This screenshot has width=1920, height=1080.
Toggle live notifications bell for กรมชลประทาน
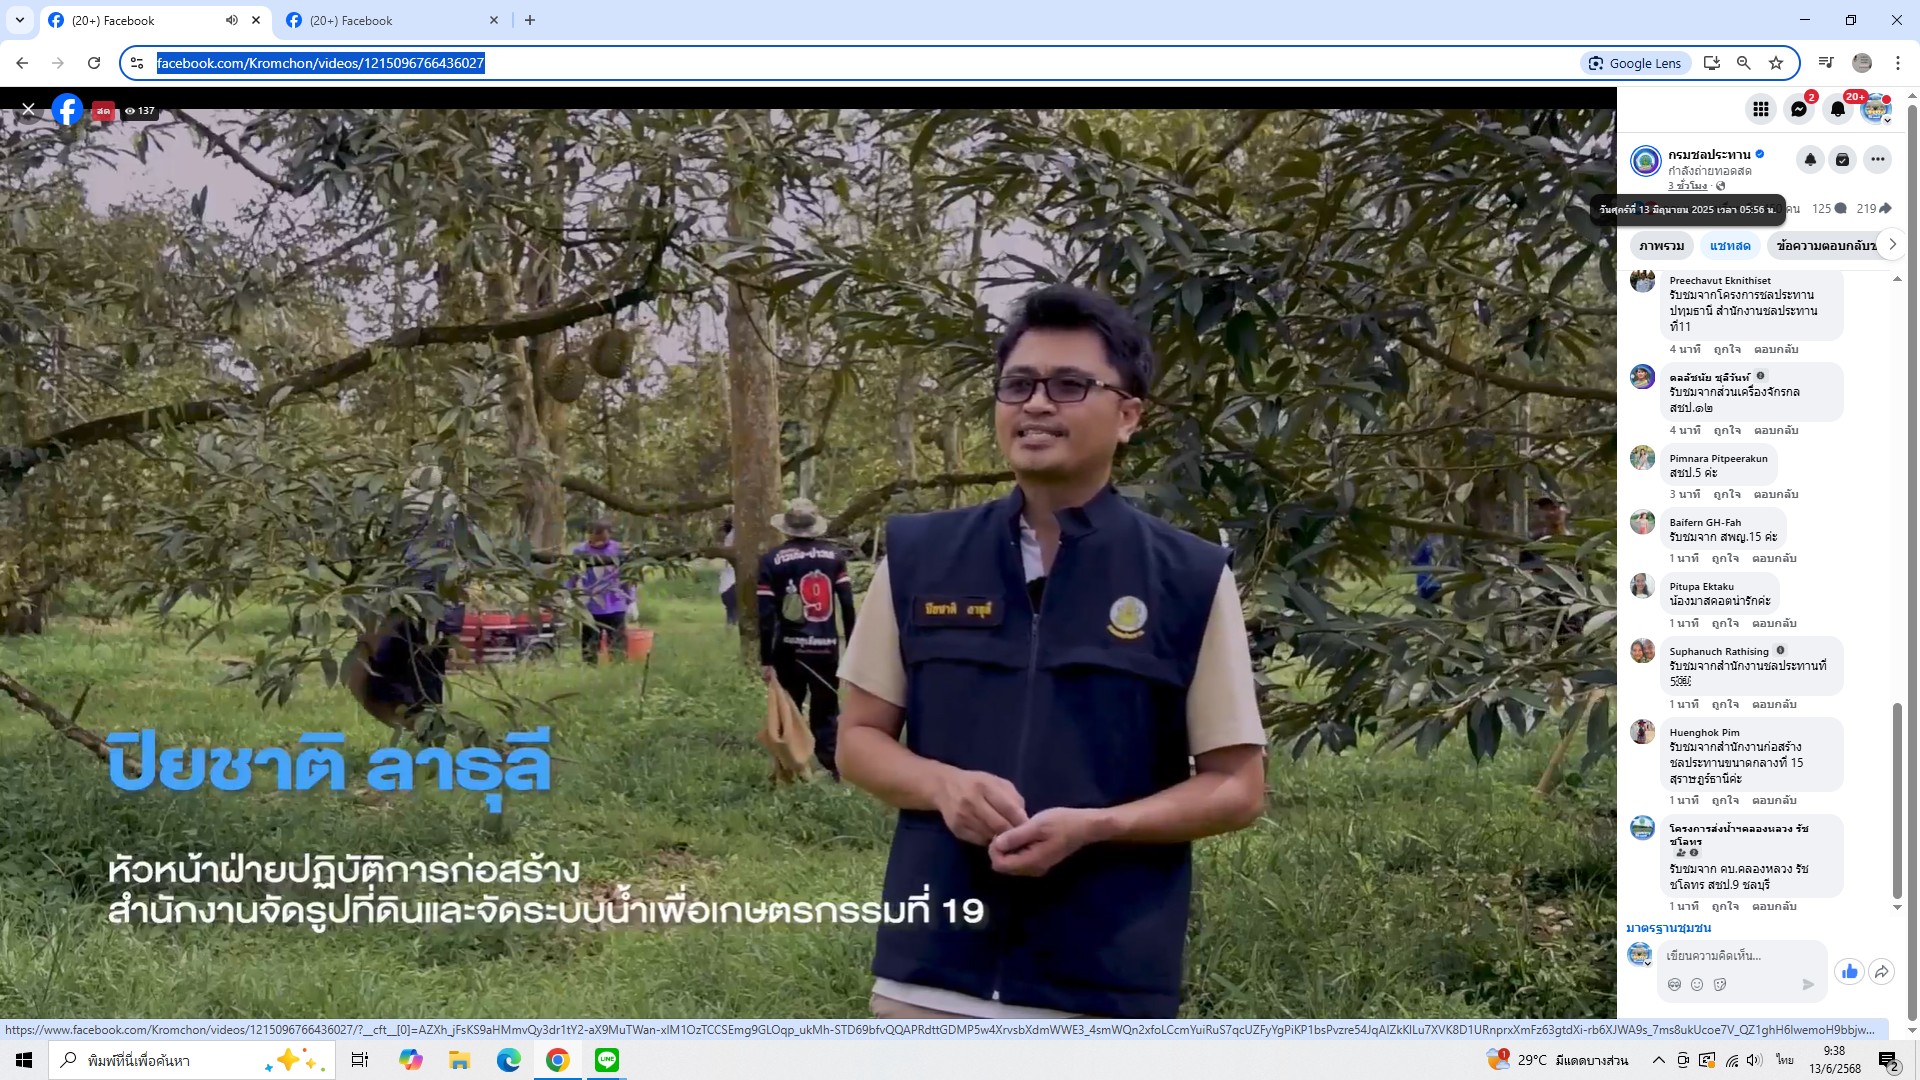point(1810,159)
